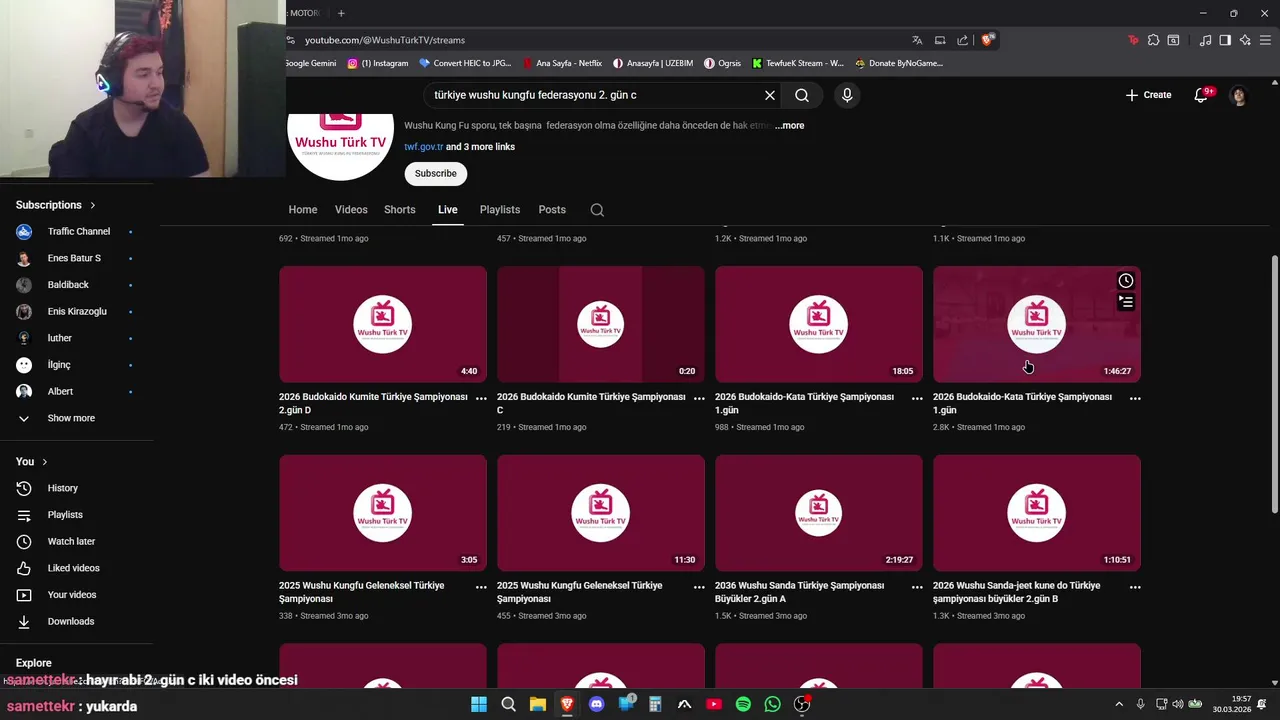Search within channel using magnifier icon
1280x720 pixels.
[x=597, y=210]
